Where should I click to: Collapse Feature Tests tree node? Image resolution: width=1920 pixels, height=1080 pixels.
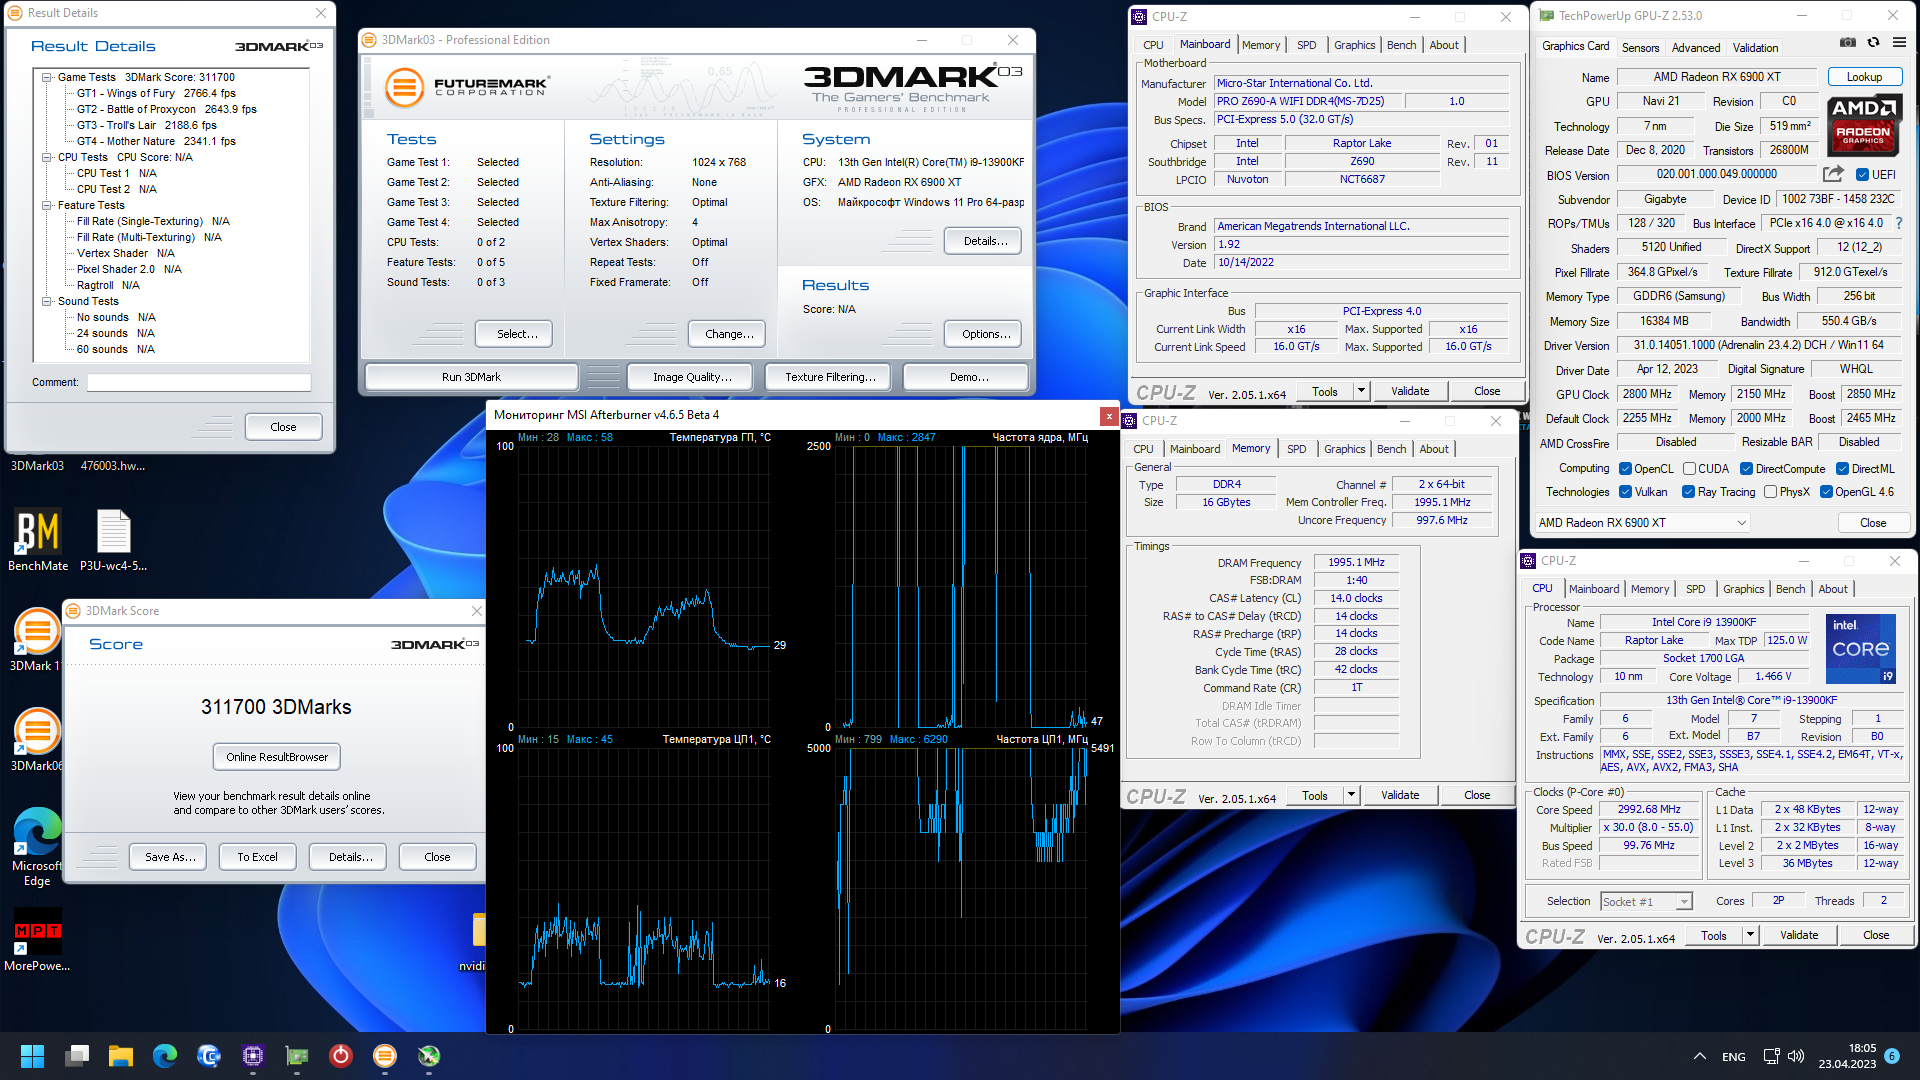point(47,205)
